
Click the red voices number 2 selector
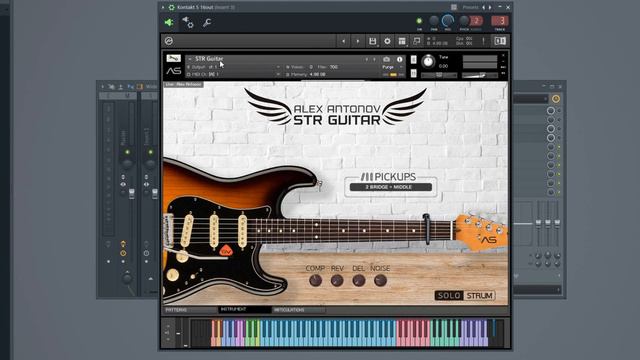click(476, 21)
